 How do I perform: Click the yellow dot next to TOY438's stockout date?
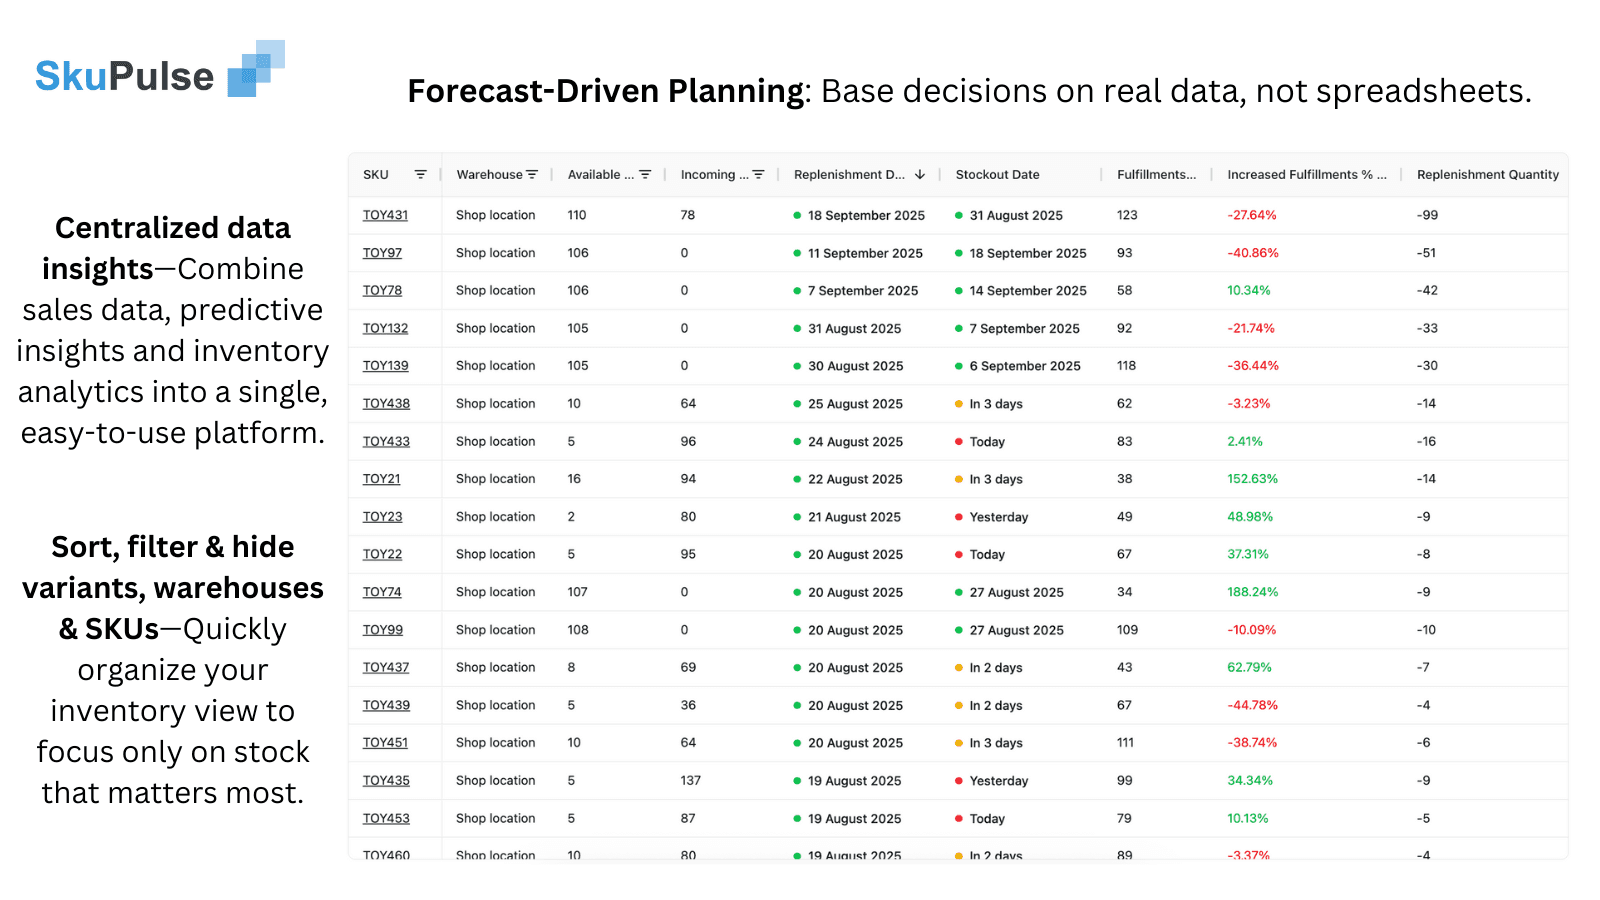tap(957, 403)
